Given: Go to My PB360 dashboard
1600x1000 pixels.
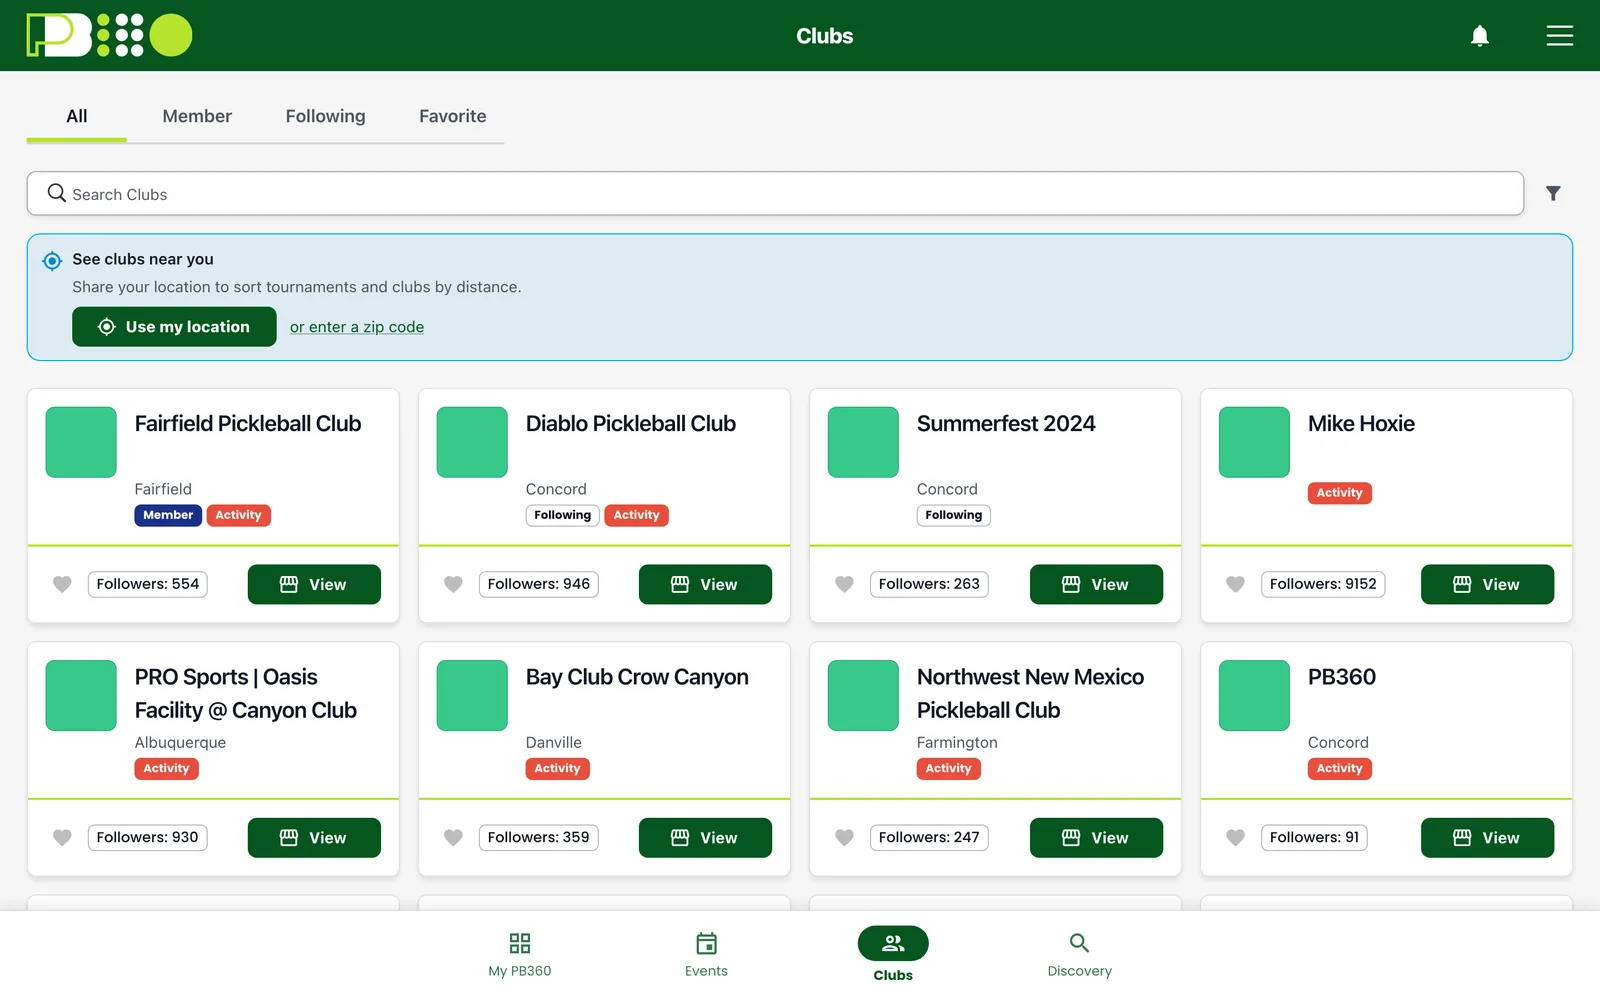Looking at the screenshot, I should coord(520,955).
